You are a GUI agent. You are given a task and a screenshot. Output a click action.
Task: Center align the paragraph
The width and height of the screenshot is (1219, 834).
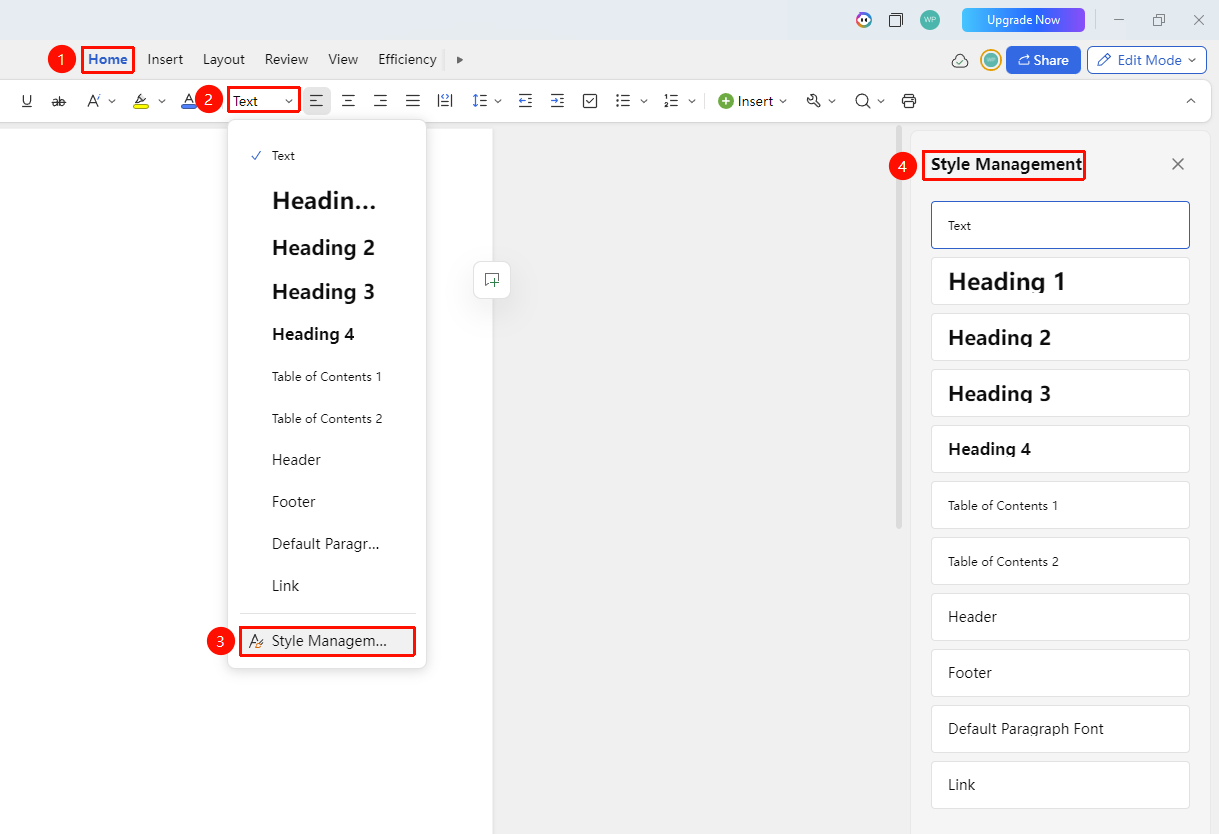[348, 101]
